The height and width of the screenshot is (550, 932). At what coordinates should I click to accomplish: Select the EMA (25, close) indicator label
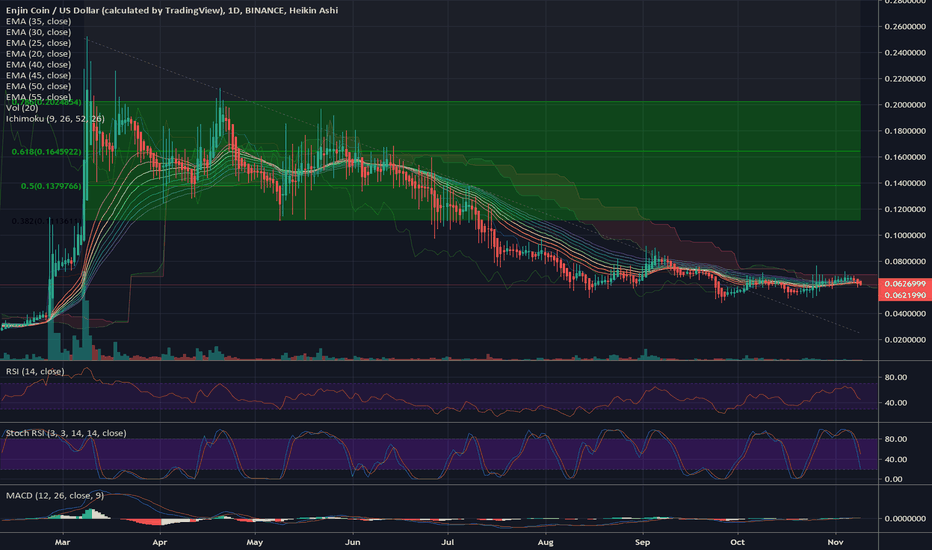tap(38, 43)
